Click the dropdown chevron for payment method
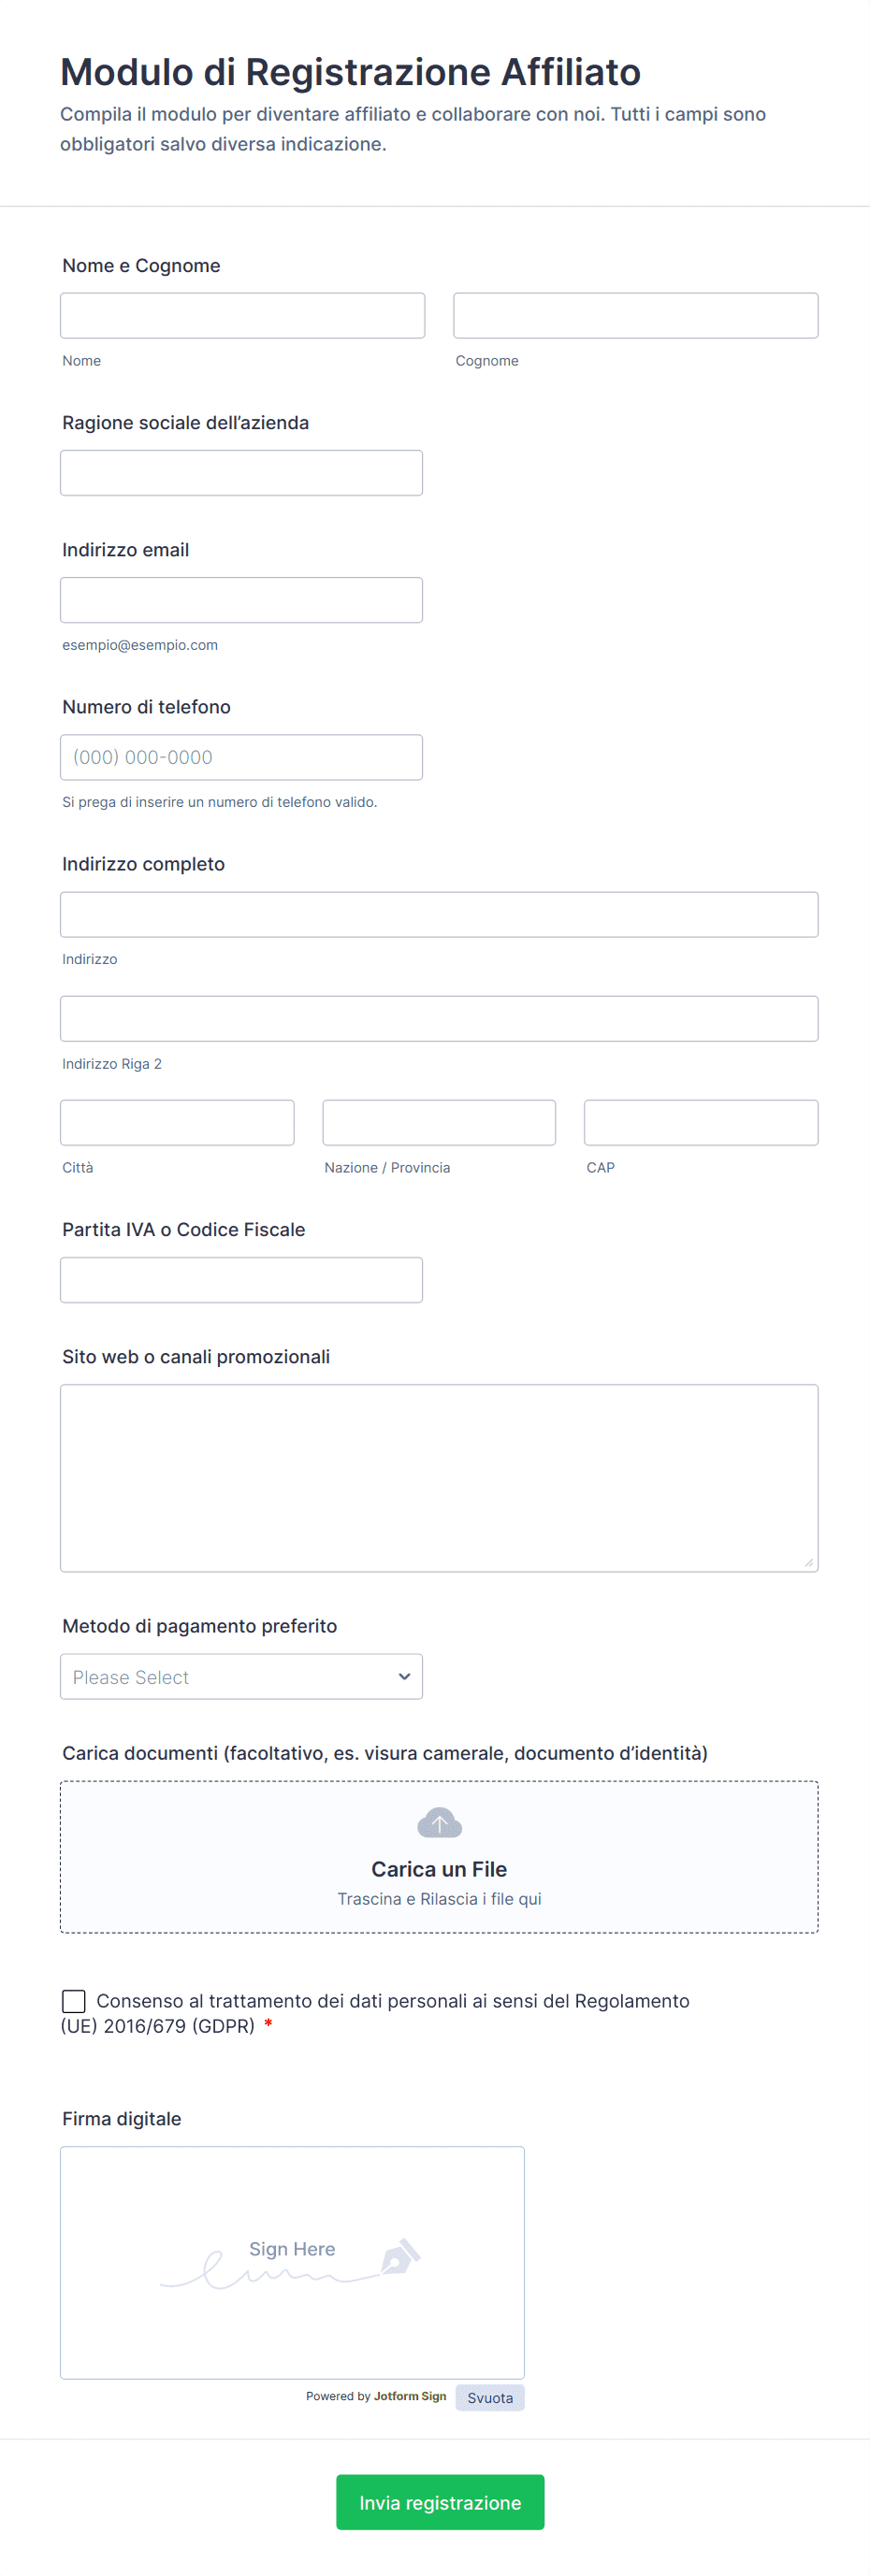The height and width of the screenshot is (2576, 870). (404, 1677)
